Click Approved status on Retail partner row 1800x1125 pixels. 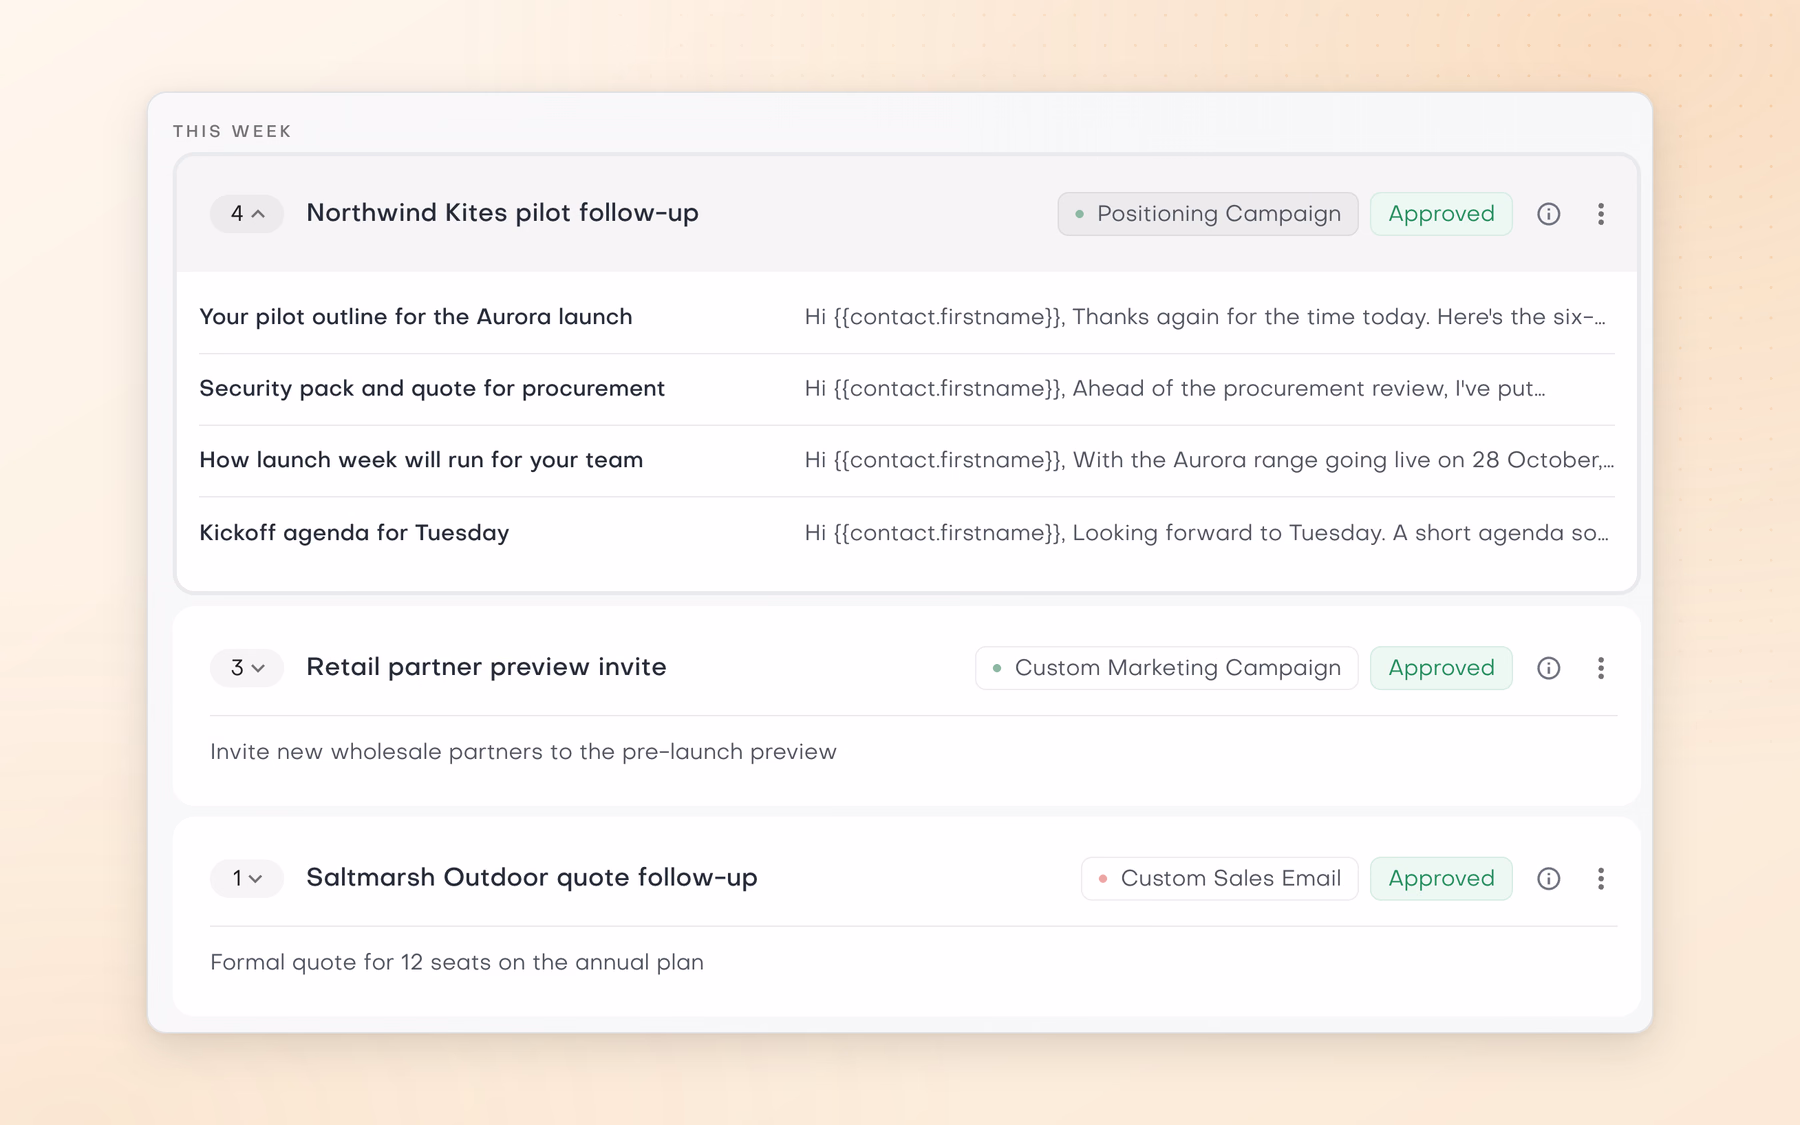click(1441, 668)
